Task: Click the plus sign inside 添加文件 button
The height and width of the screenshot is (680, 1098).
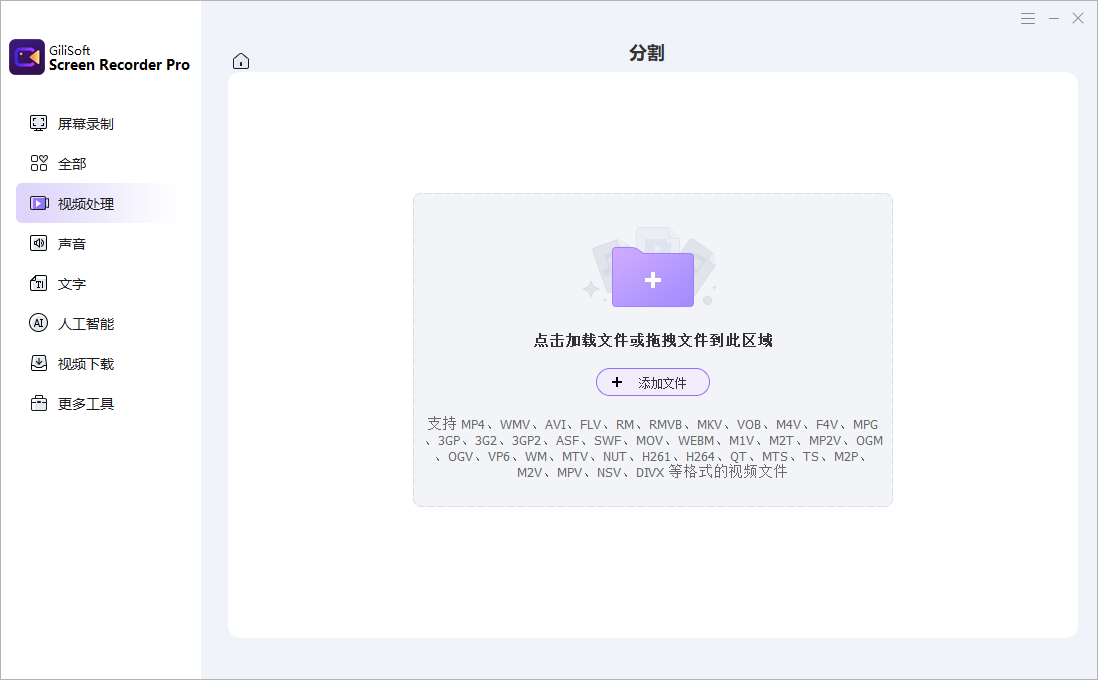Action: click(x=617, y=382)
